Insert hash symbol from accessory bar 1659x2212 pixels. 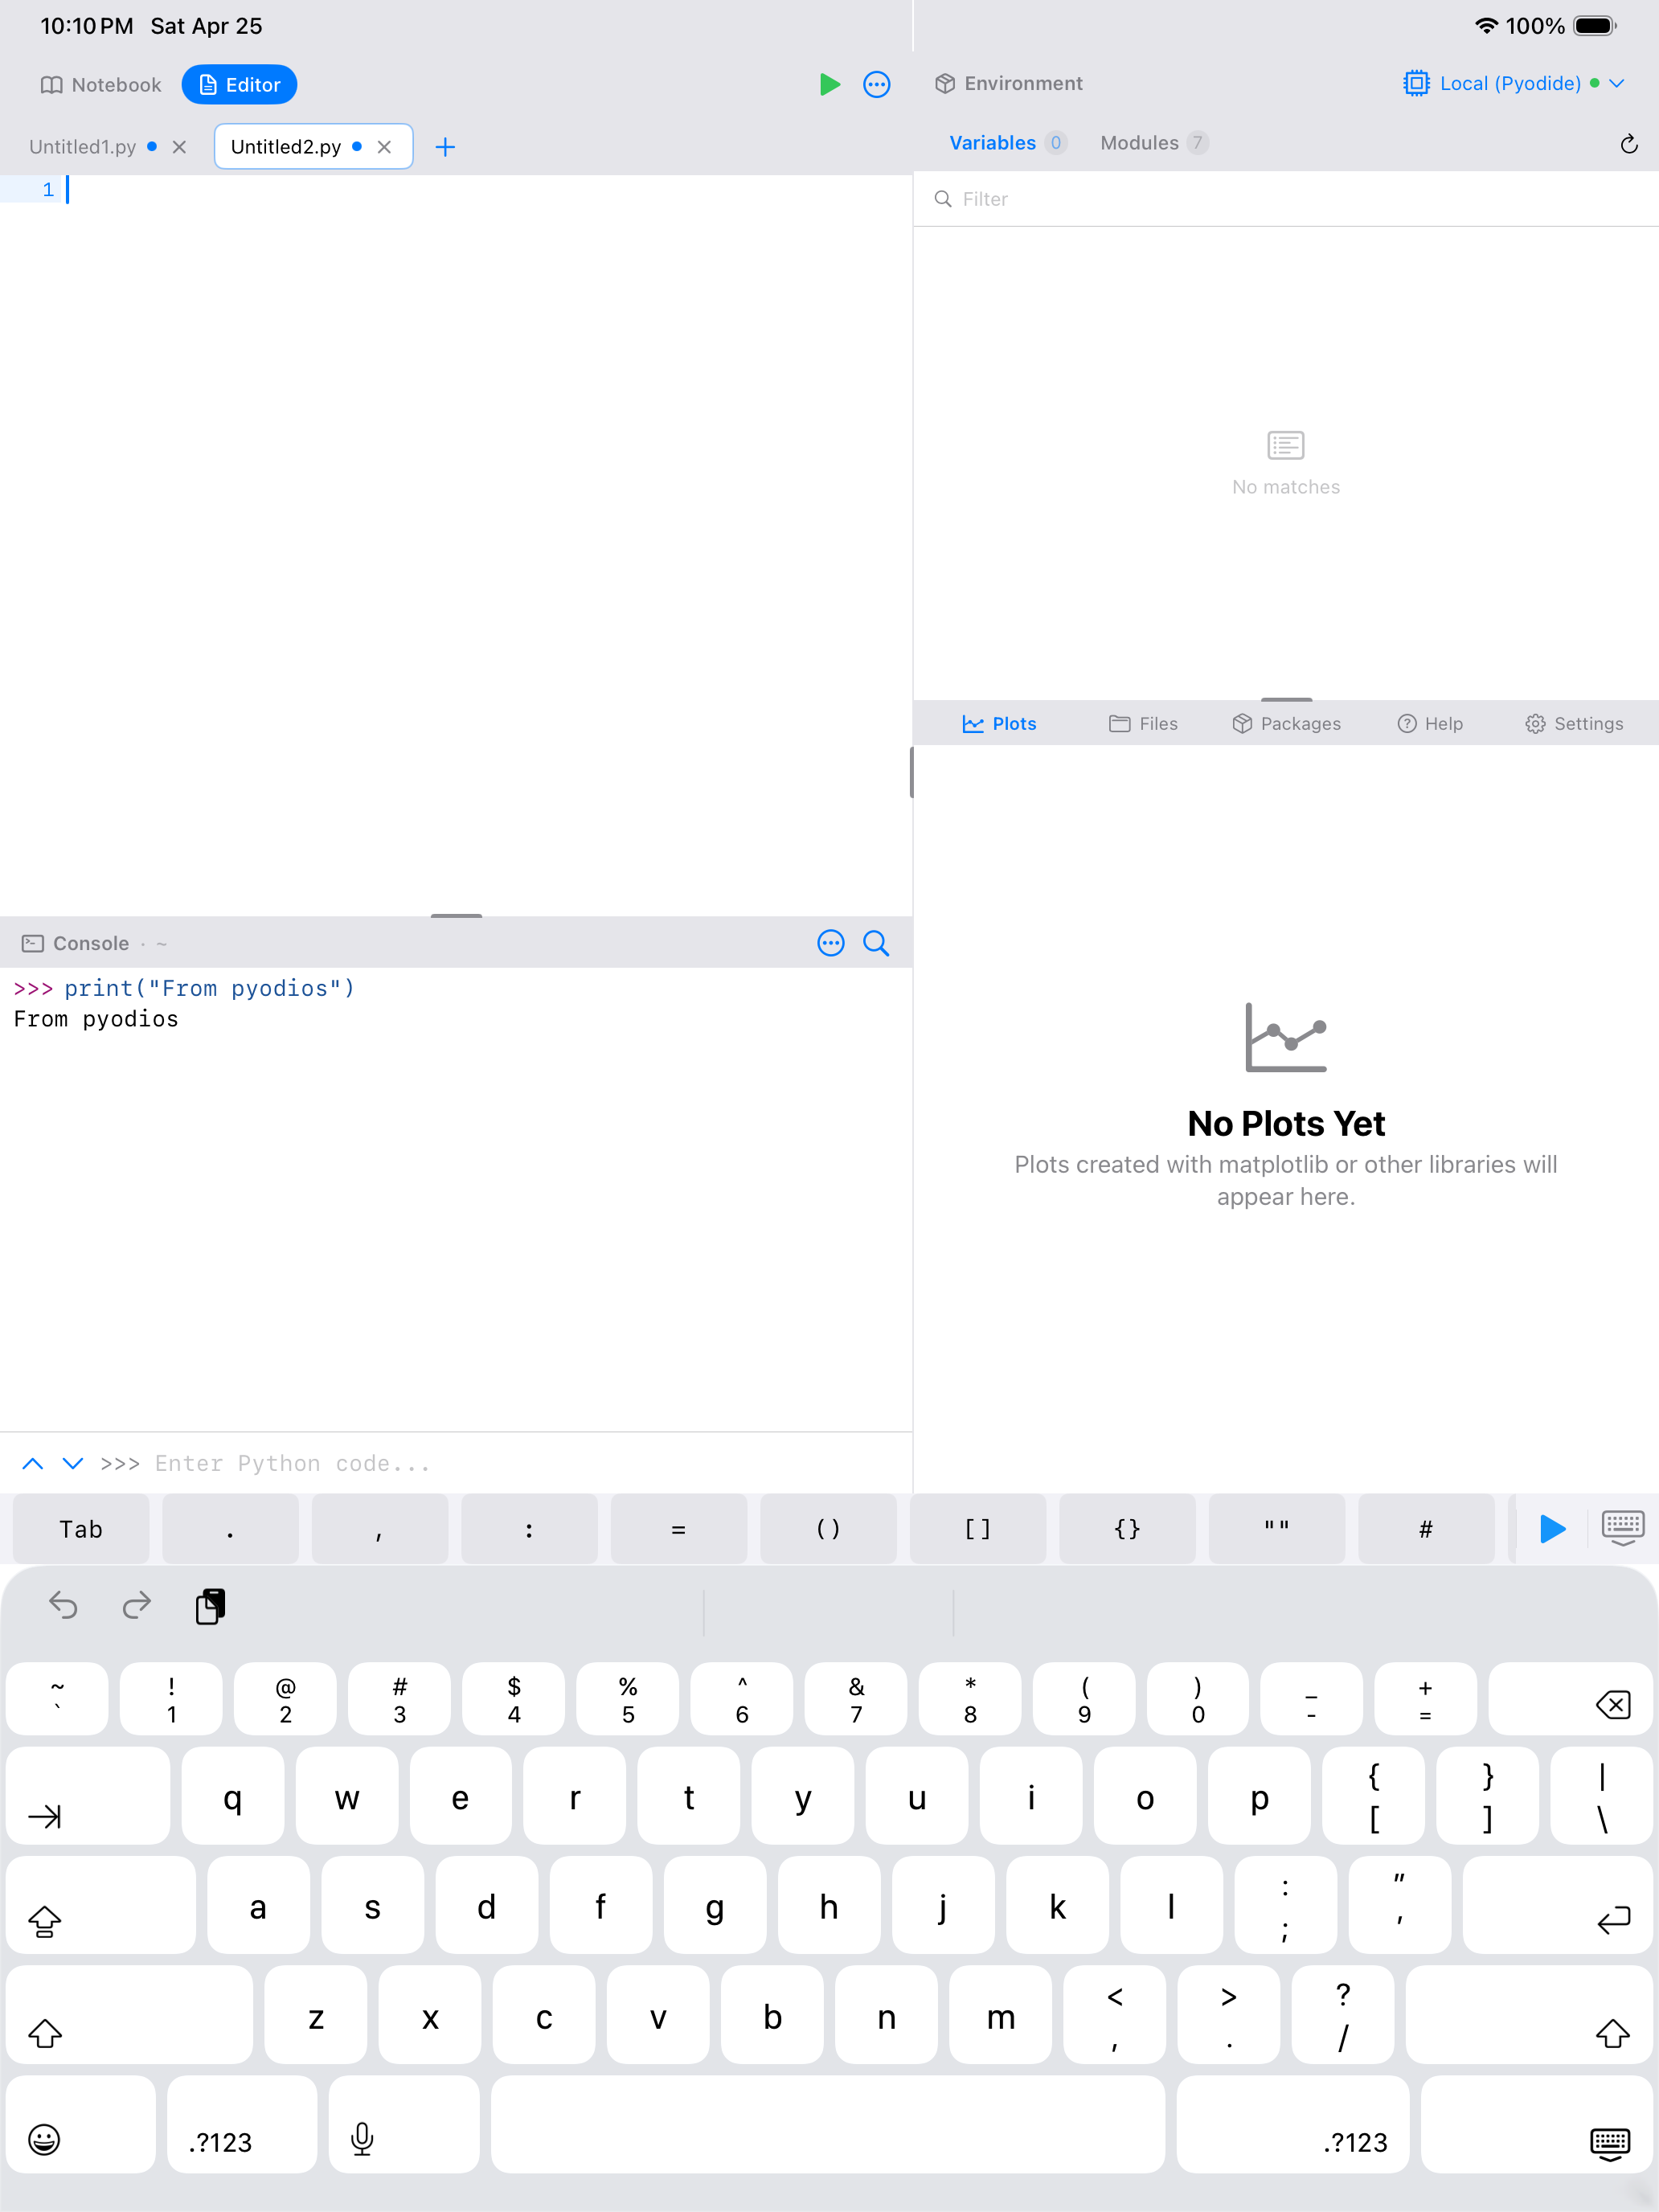pyautogui.click(x=1426, y=1529)
